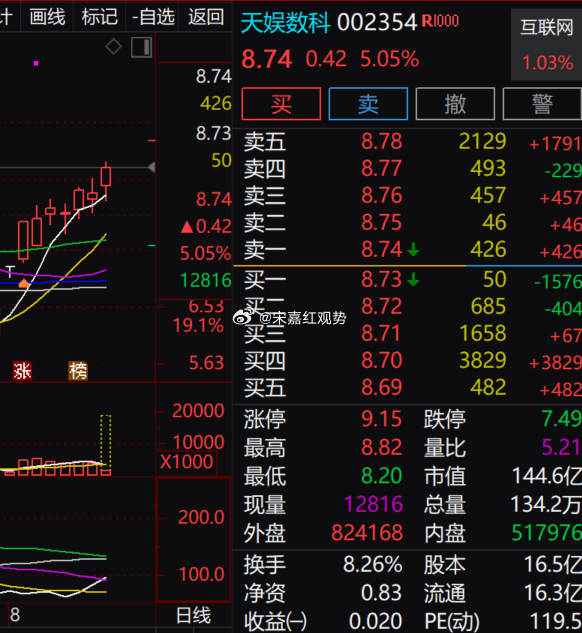582x633 pixels.
Task: Click 最高 value 8.82
Action: pyautogui.click(x=381, y=448)
